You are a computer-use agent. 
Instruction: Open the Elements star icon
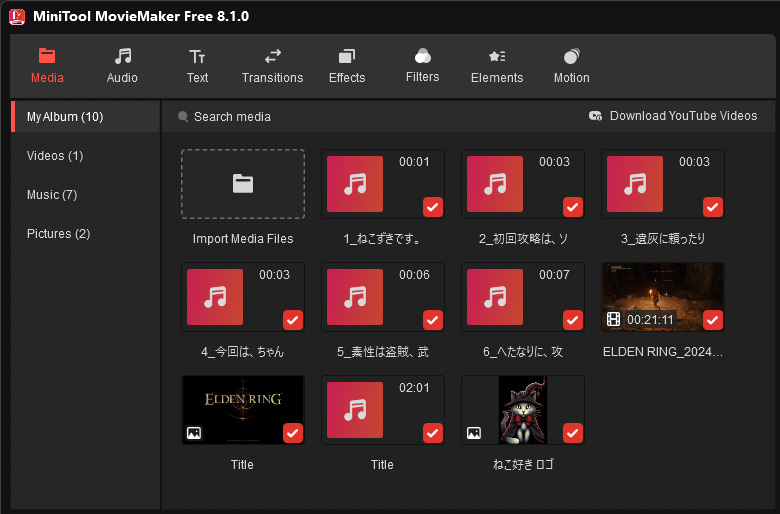[497, 56]
